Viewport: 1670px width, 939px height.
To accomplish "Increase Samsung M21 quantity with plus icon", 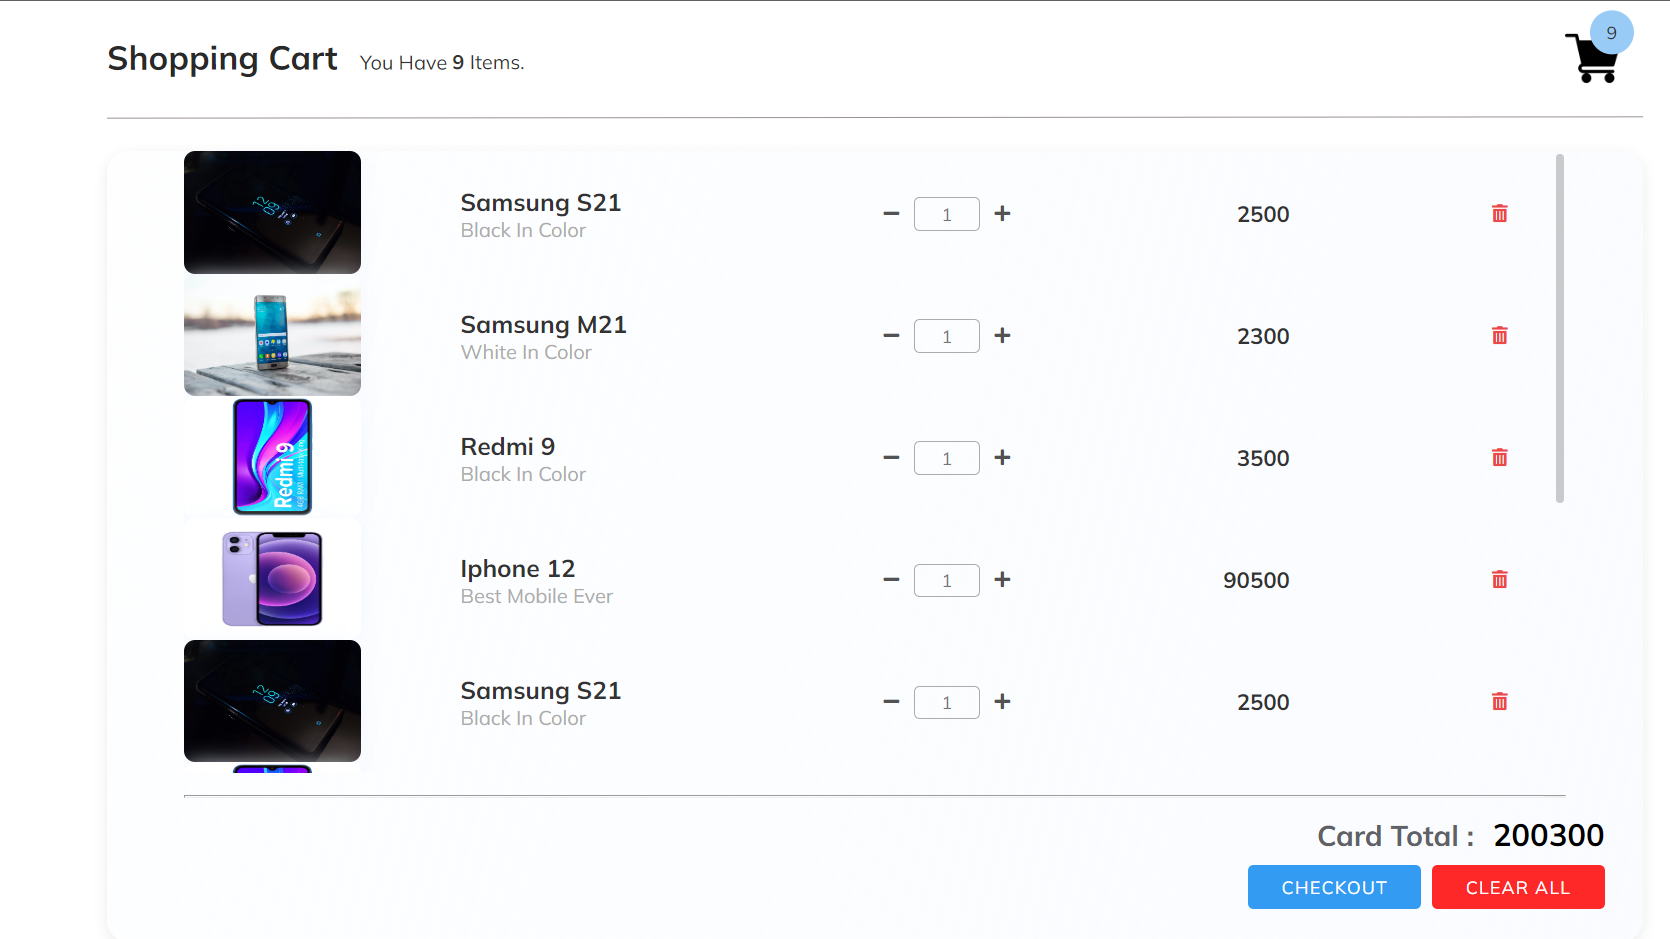I will 1002,336.
